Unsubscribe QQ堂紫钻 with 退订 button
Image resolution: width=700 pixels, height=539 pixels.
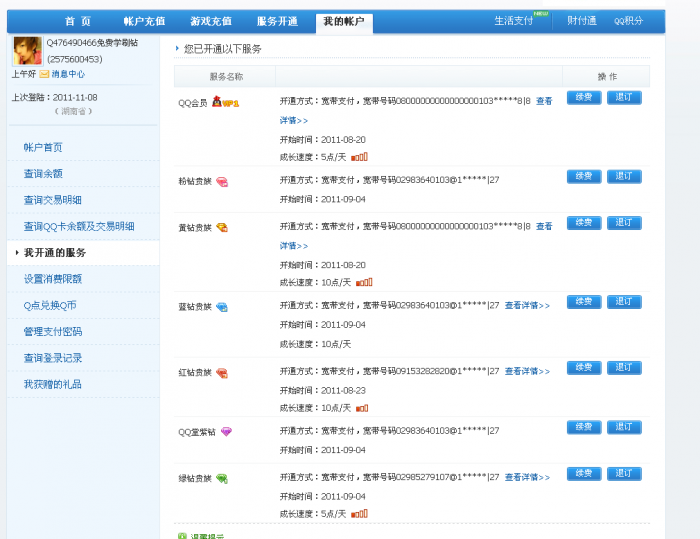point(624,427)
